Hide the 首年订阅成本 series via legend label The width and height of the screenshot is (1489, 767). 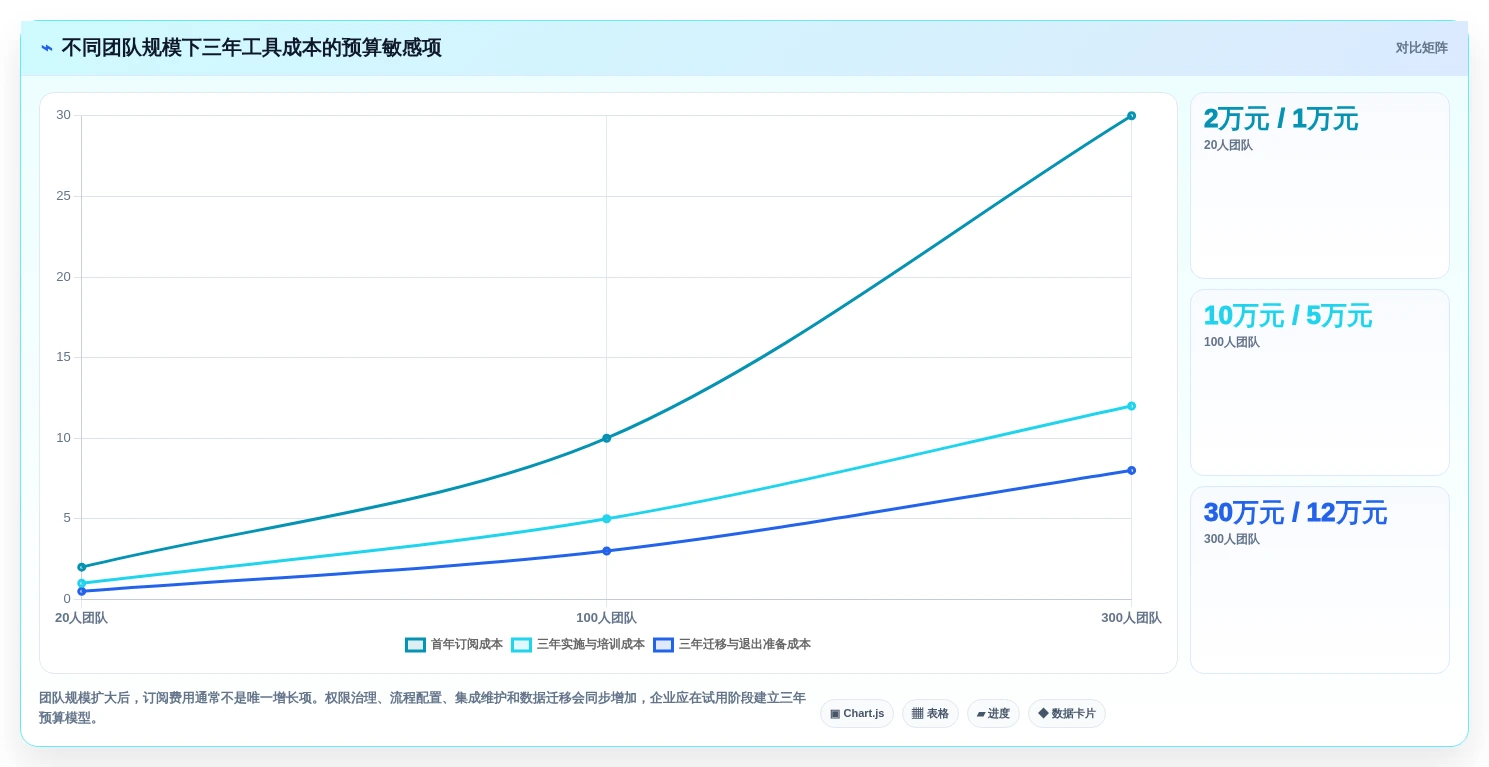pos(466,645)
